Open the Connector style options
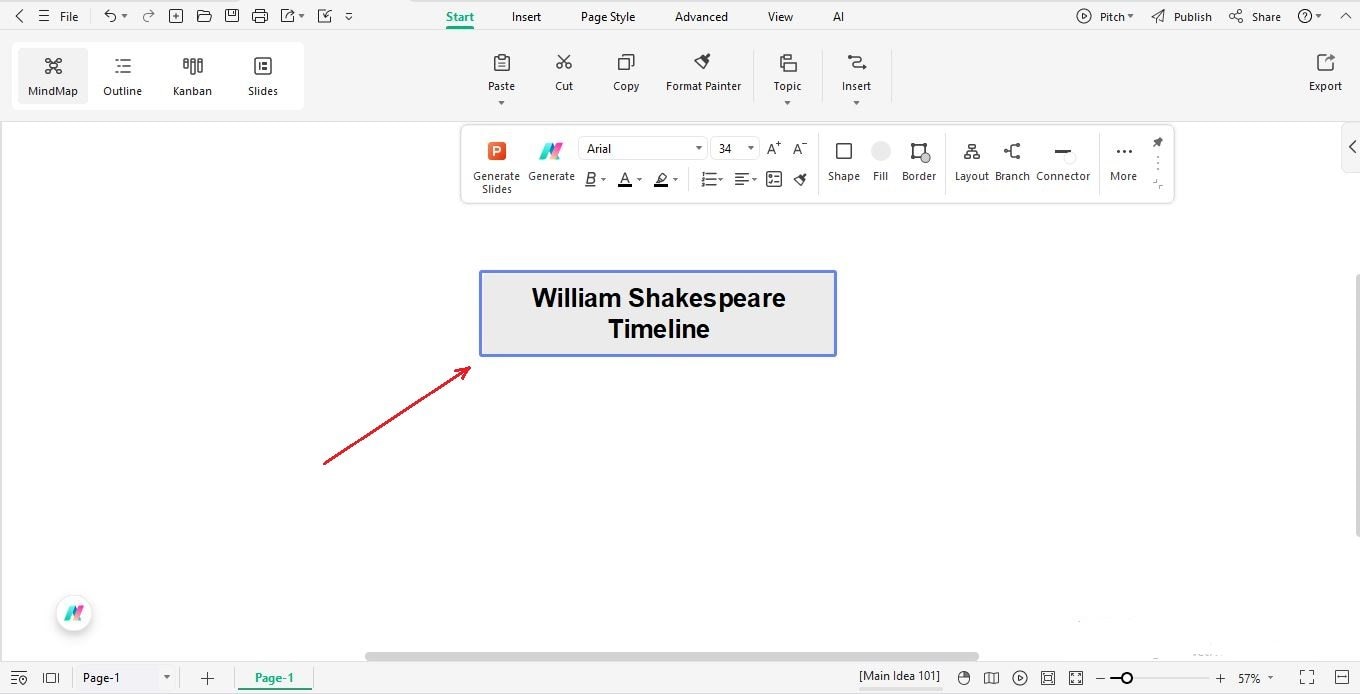This screenshot has width=1360, height=694. [1063, 161]
